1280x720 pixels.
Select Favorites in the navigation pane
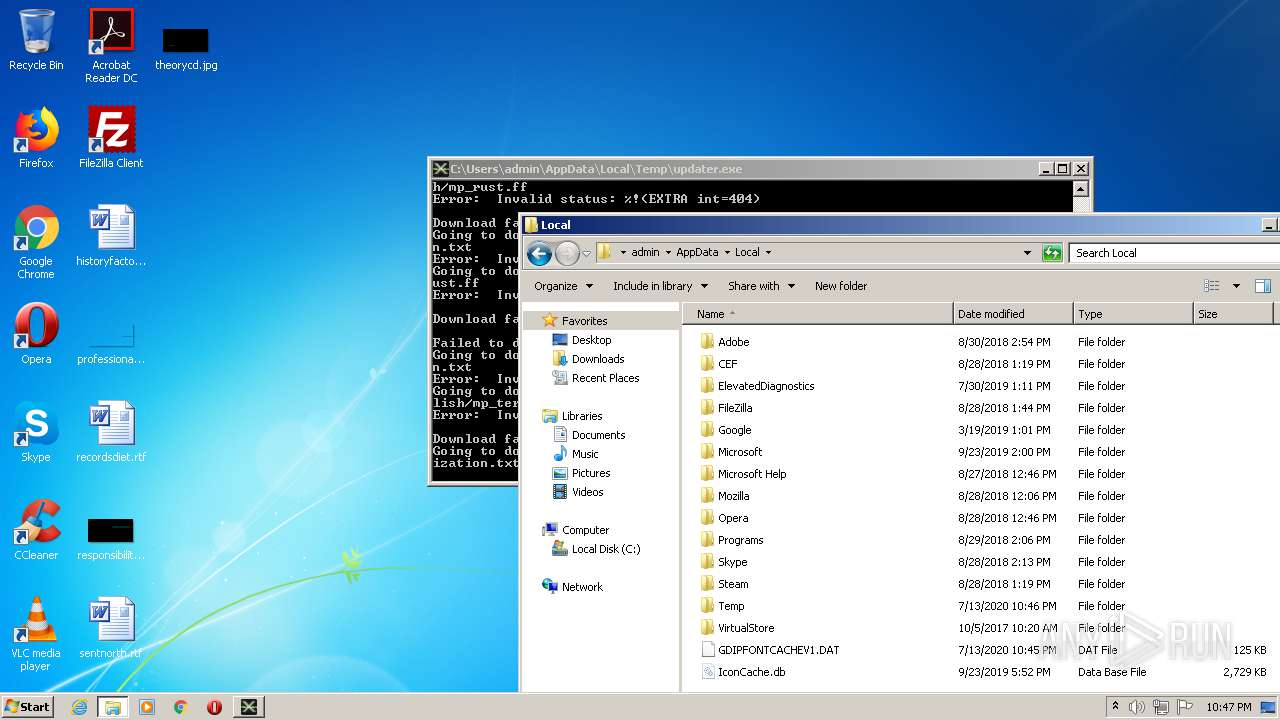[584, 321]
